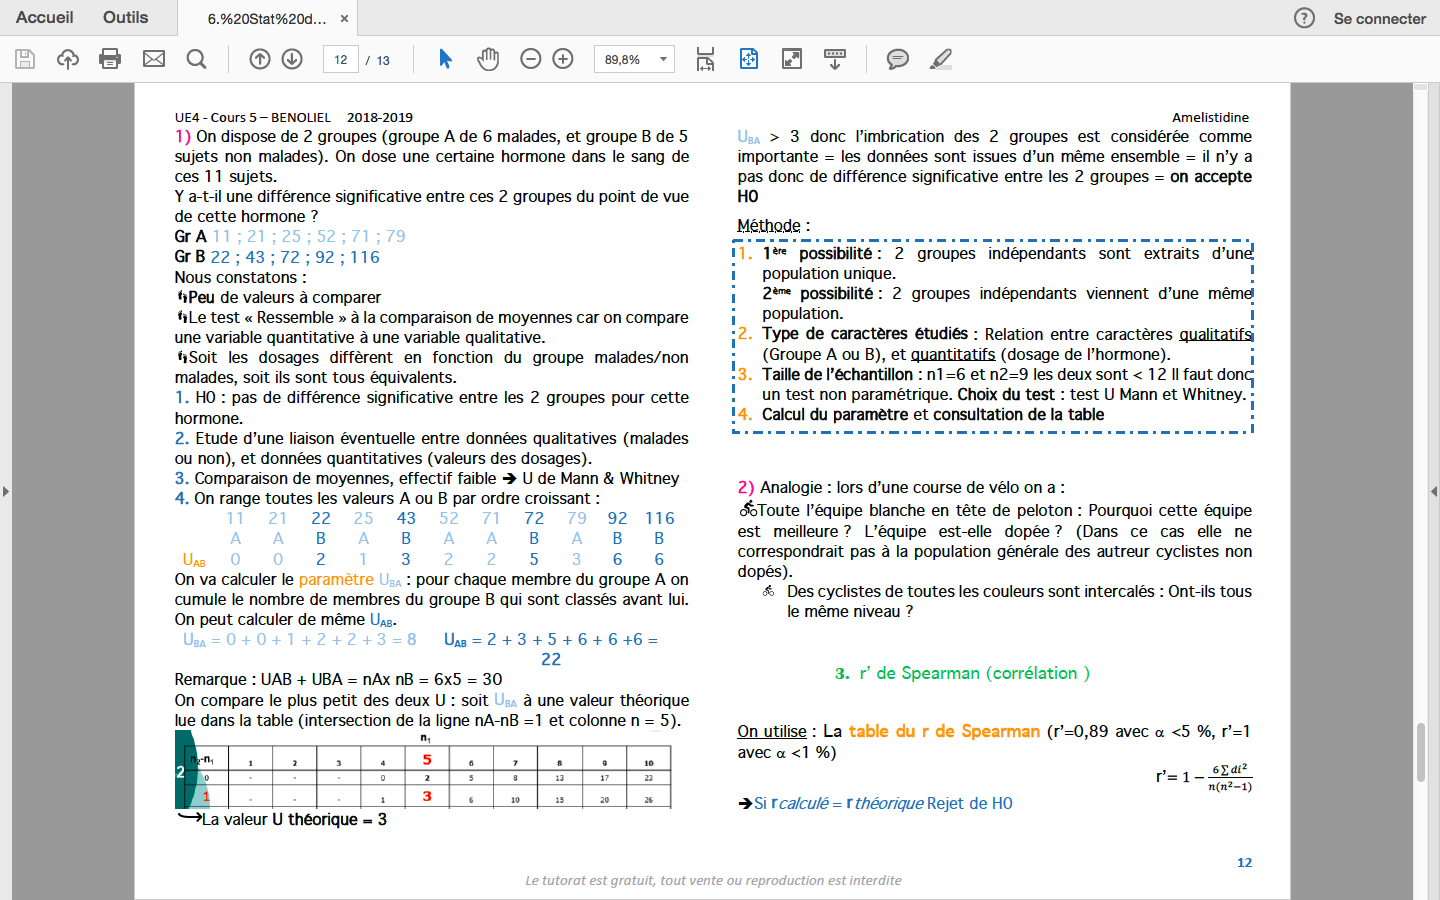Select the Hand pan tool
The height and width of the screenshot is (900, 1440).
[x=488, y=59]
